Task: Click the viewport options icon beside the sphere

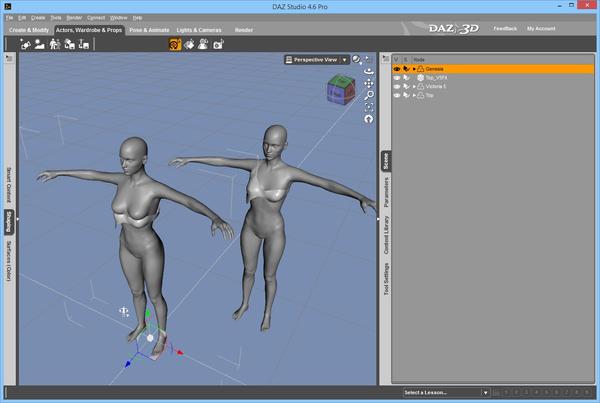Action: pos(369,59)
